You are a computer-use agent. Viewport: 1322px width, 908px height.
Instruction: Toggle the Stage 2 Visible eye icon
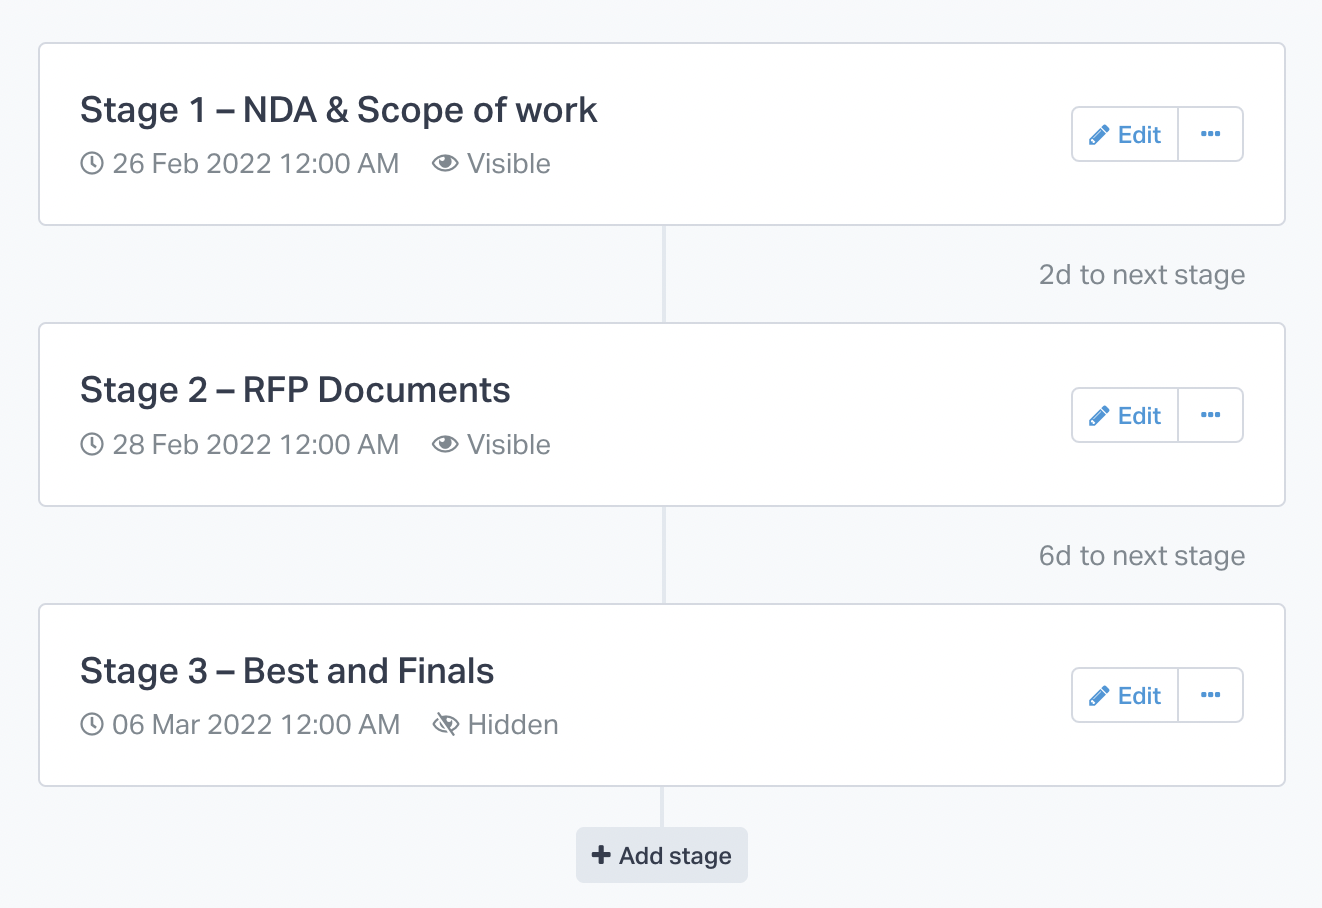pyautogui.click(x=445, y=444)
